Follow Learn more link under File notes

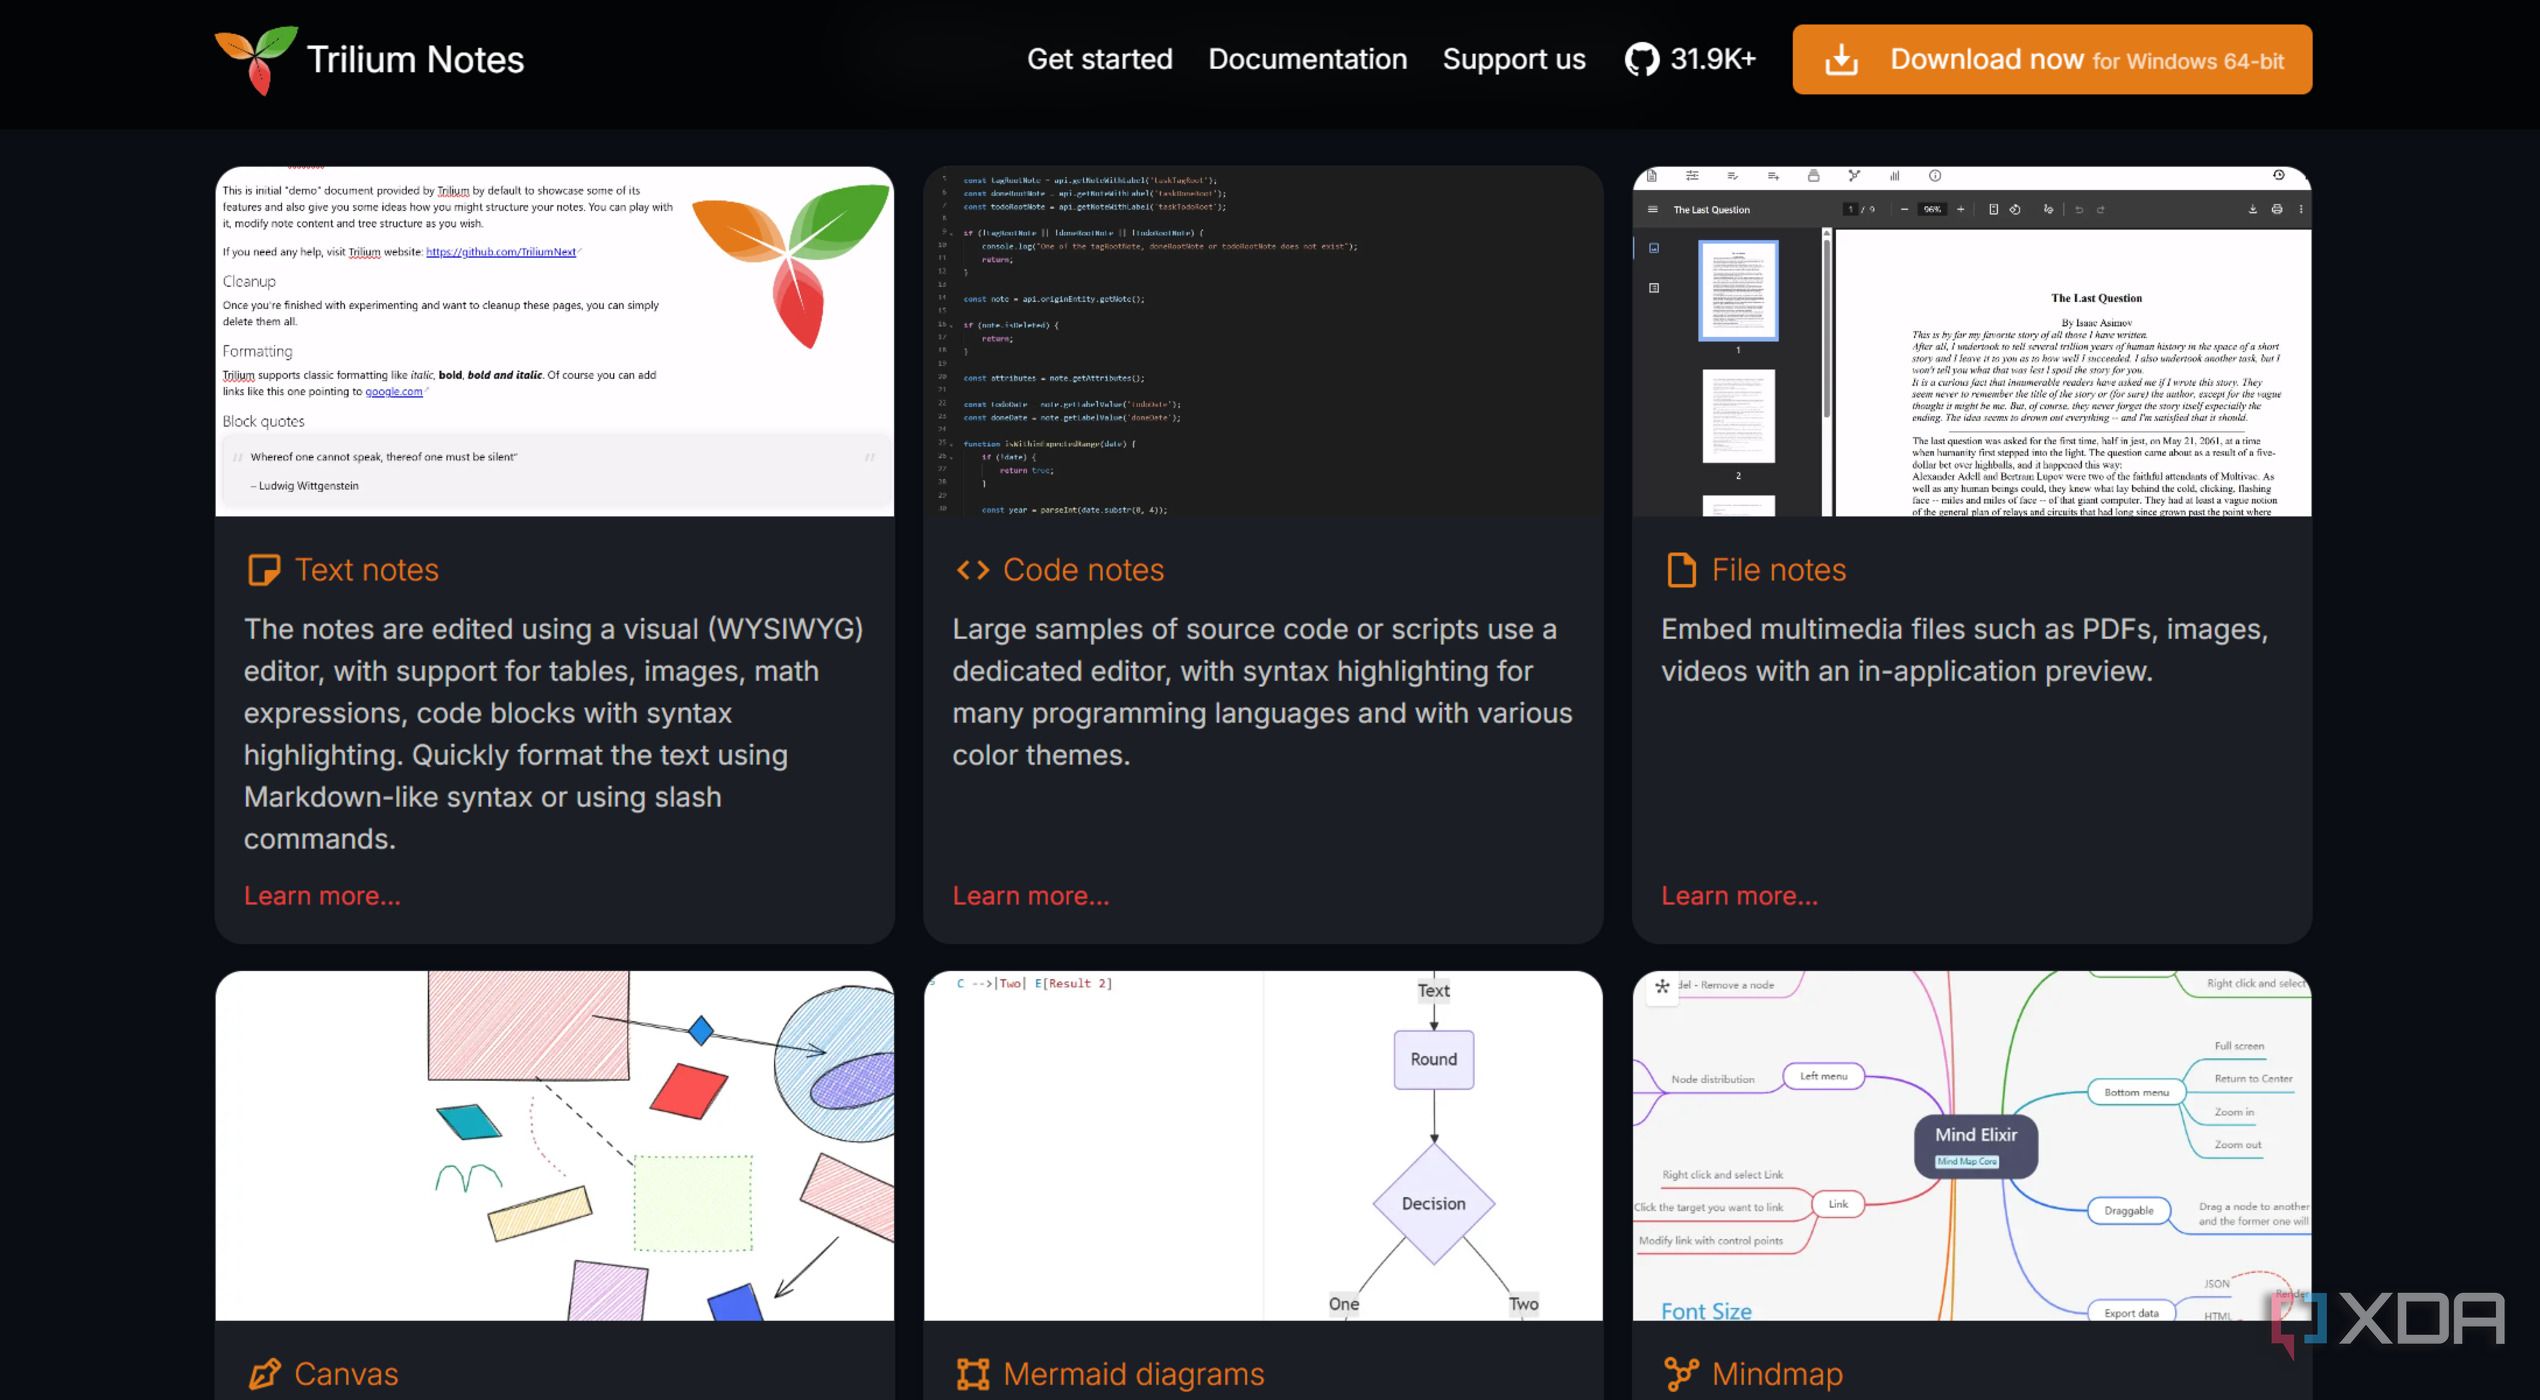pyautogui.click(x=1739, y=896)
